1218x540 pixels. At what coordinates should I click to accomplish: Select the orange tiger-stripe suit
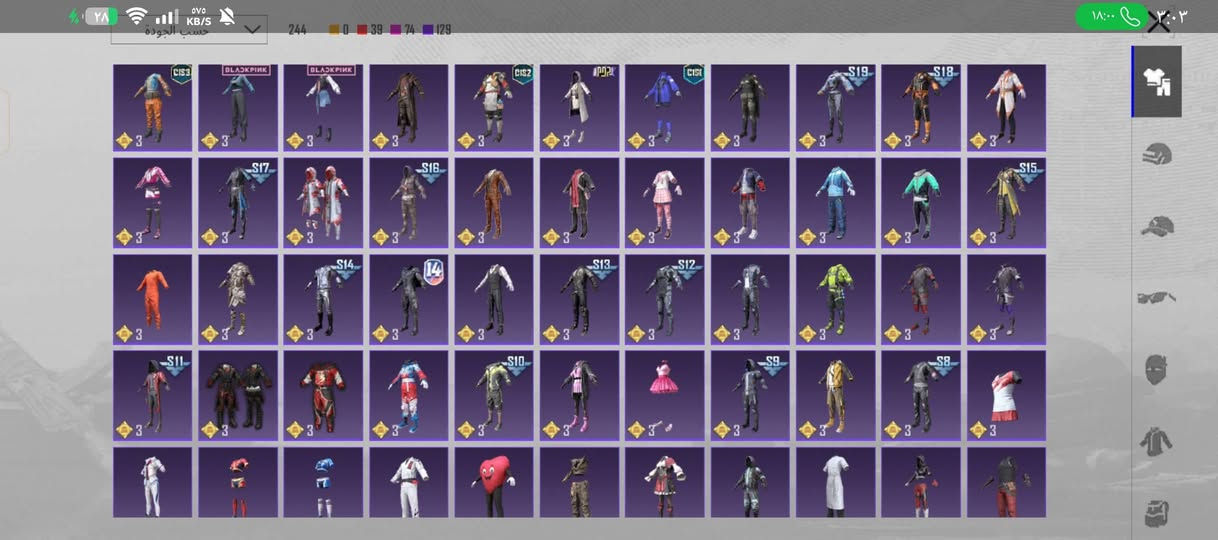click(x=494, y=203)
